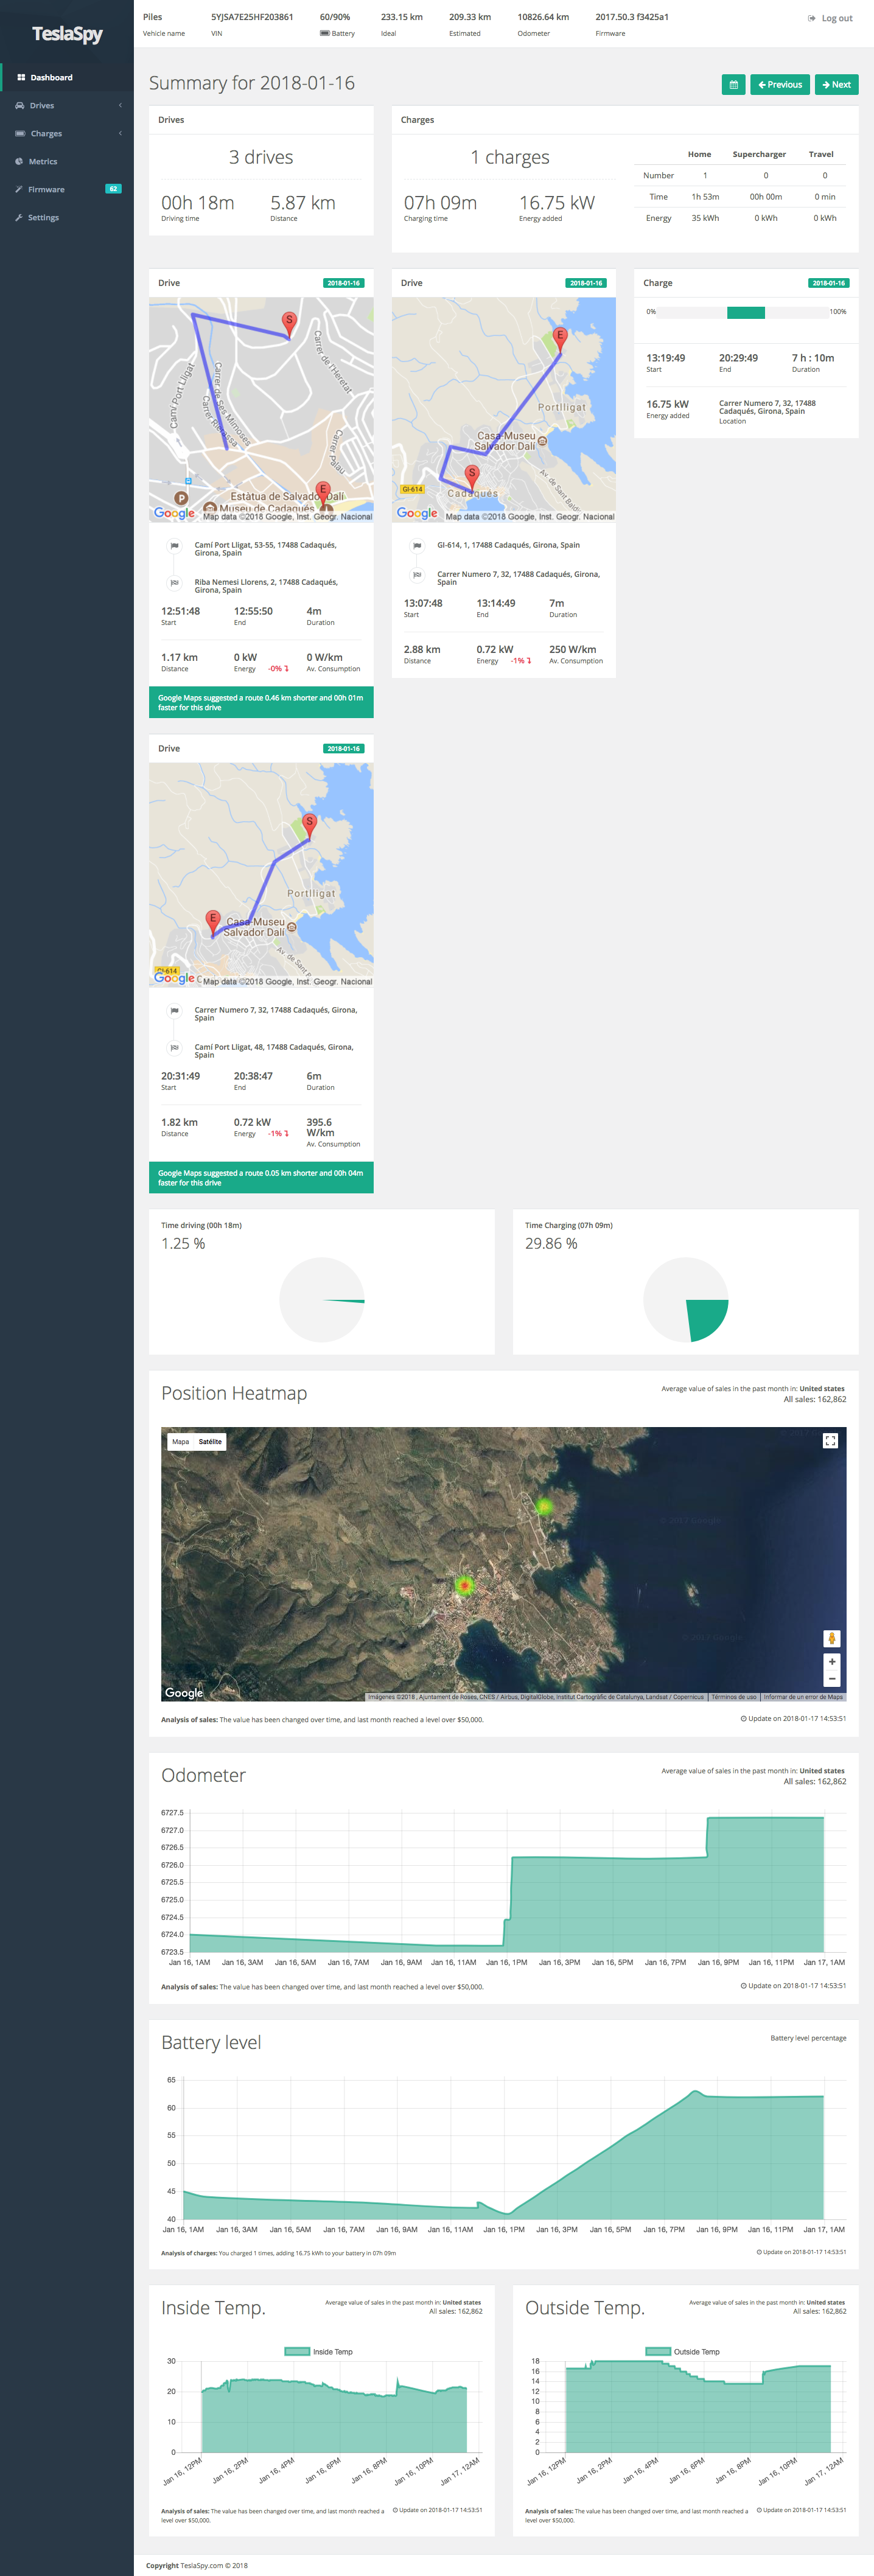Click the Firmware 62 badge

113,189
